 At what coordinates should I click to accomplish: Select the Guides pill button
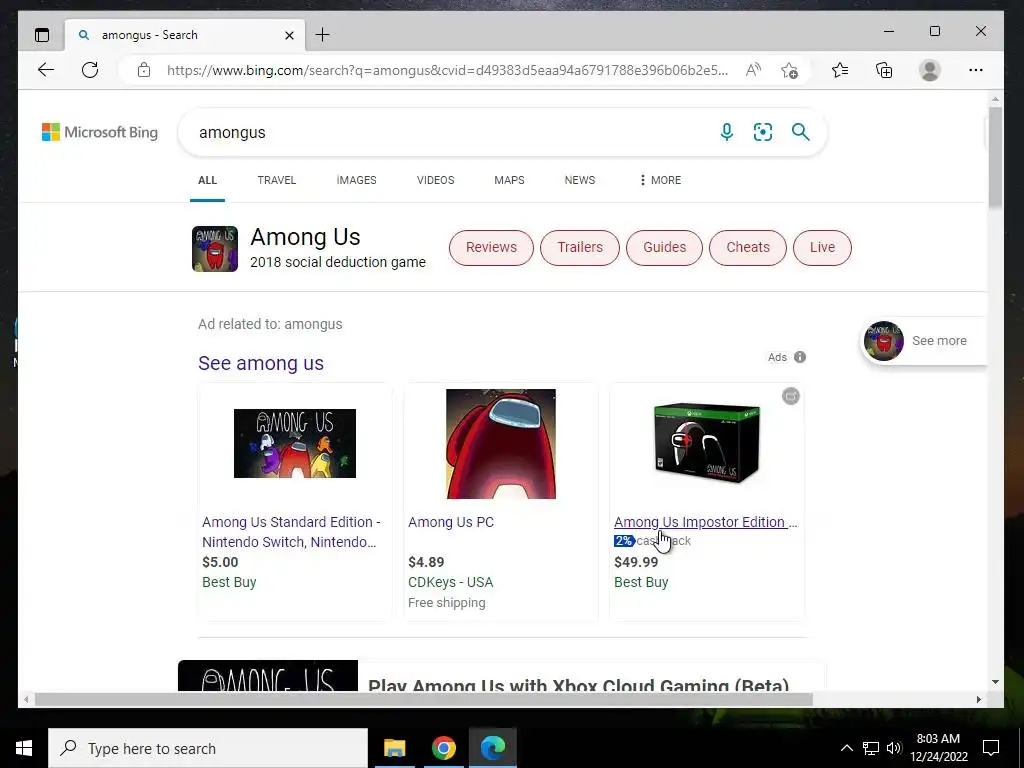(664, 248)
